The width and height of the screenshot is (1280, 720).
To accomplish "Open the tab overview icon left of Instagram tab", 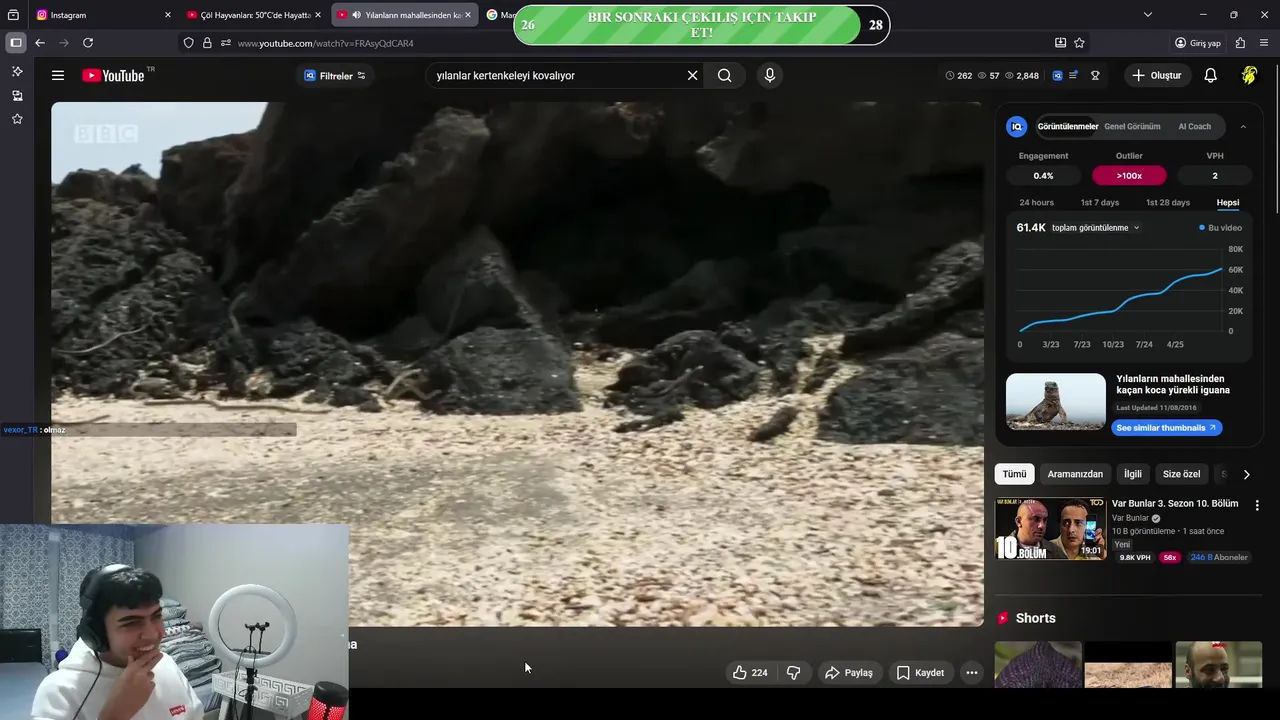I will [13, 15].
